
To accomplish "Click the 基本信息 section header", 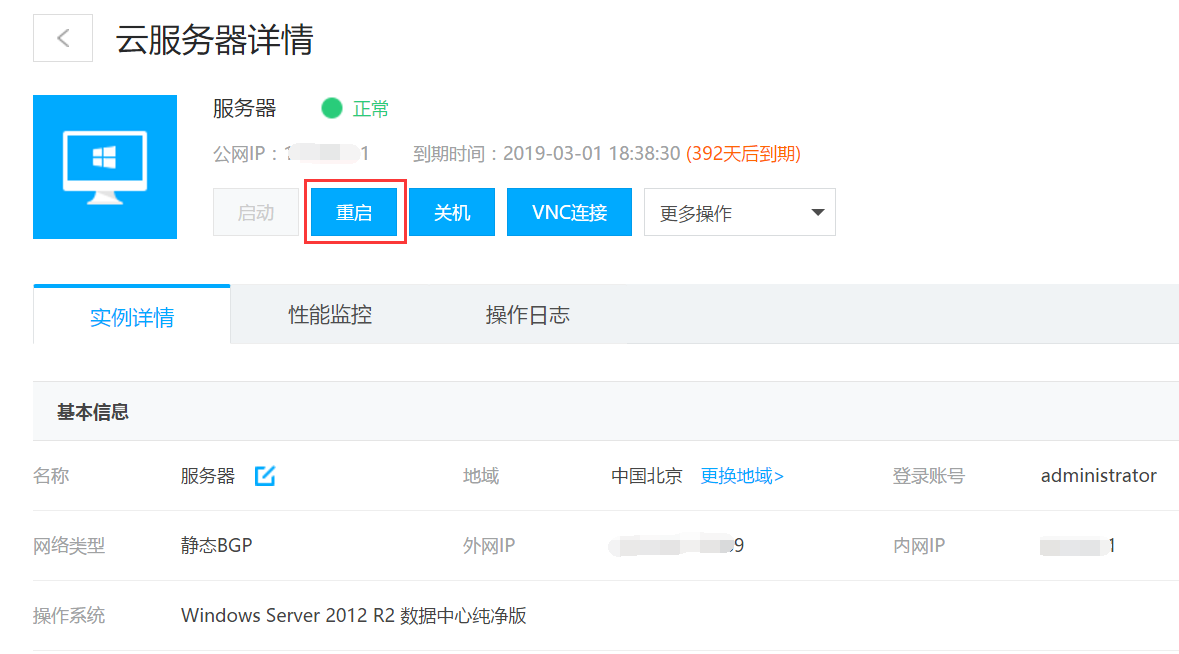I will pos(93,412).
